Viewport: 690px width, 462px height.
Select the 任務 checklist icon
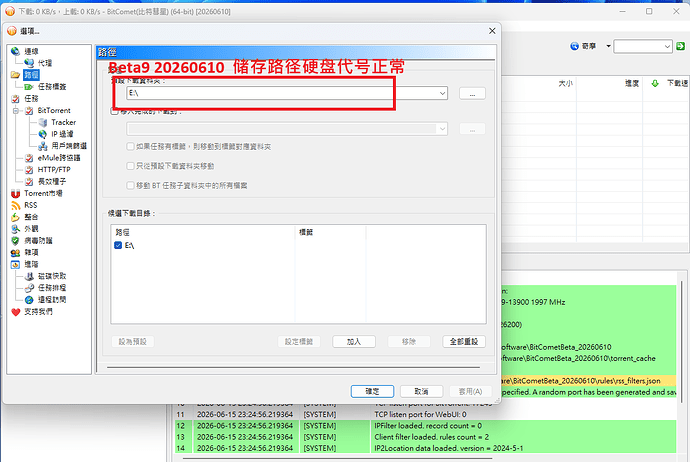tap(15, 99)
